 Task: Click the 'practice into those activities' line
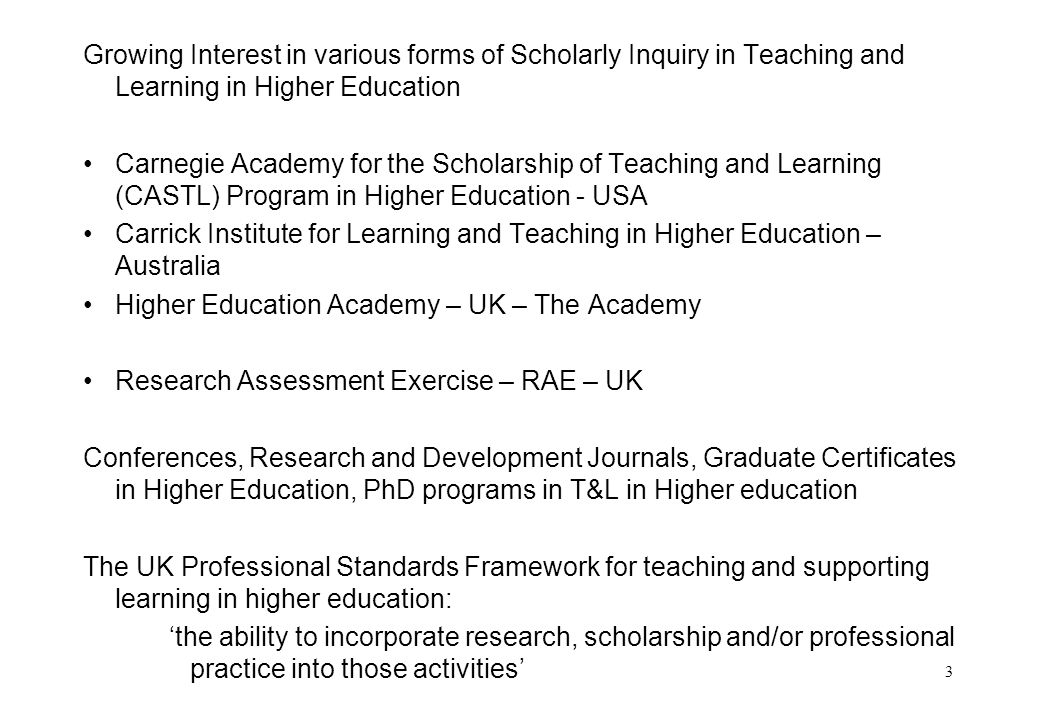point(358,668)
